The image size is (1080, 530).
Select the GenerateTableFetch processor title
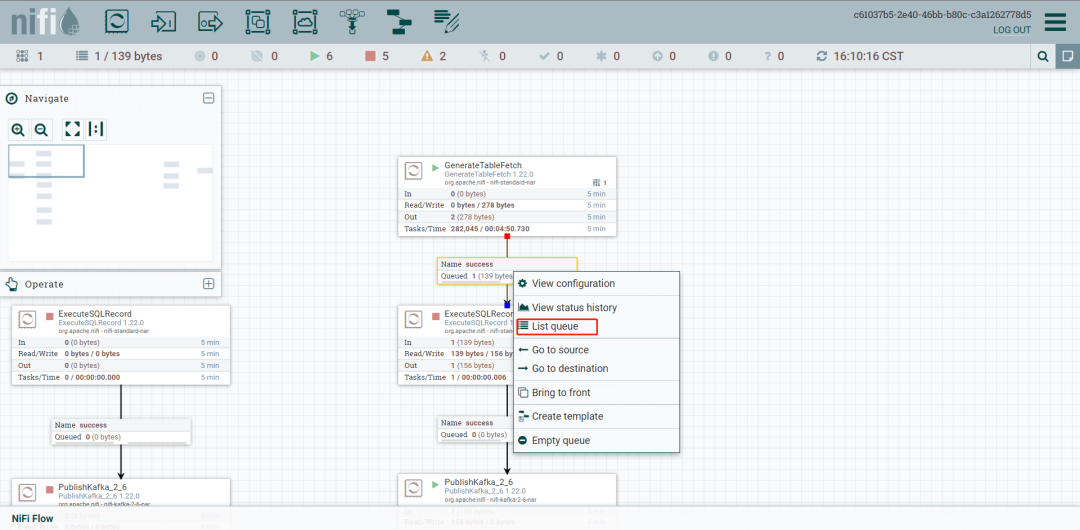click(483, 165)
